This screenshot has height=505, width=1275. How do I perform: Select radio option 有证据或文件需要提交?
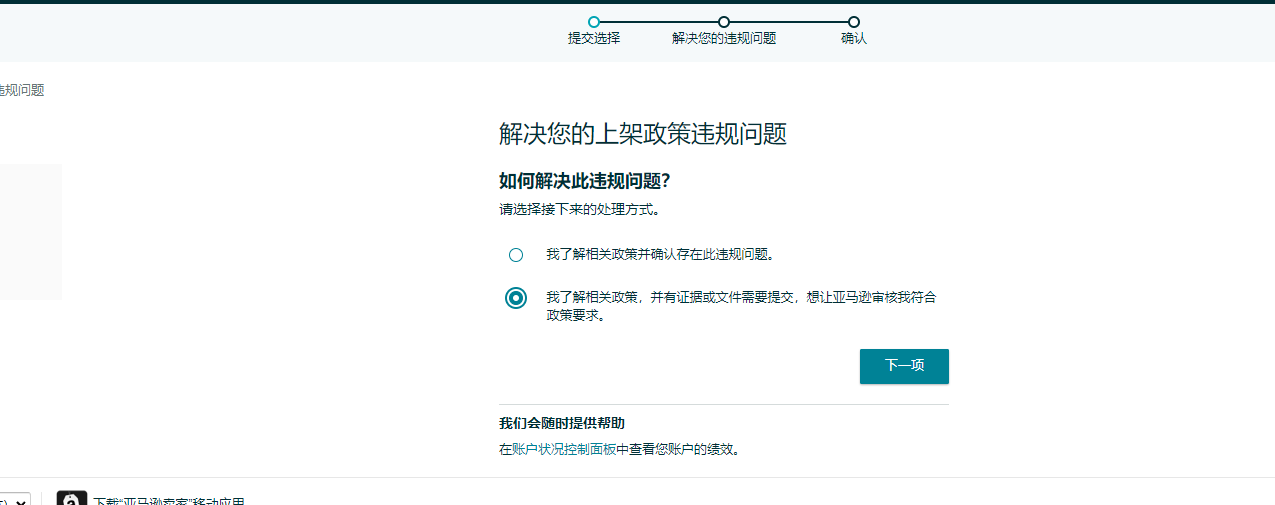(516, 298)
